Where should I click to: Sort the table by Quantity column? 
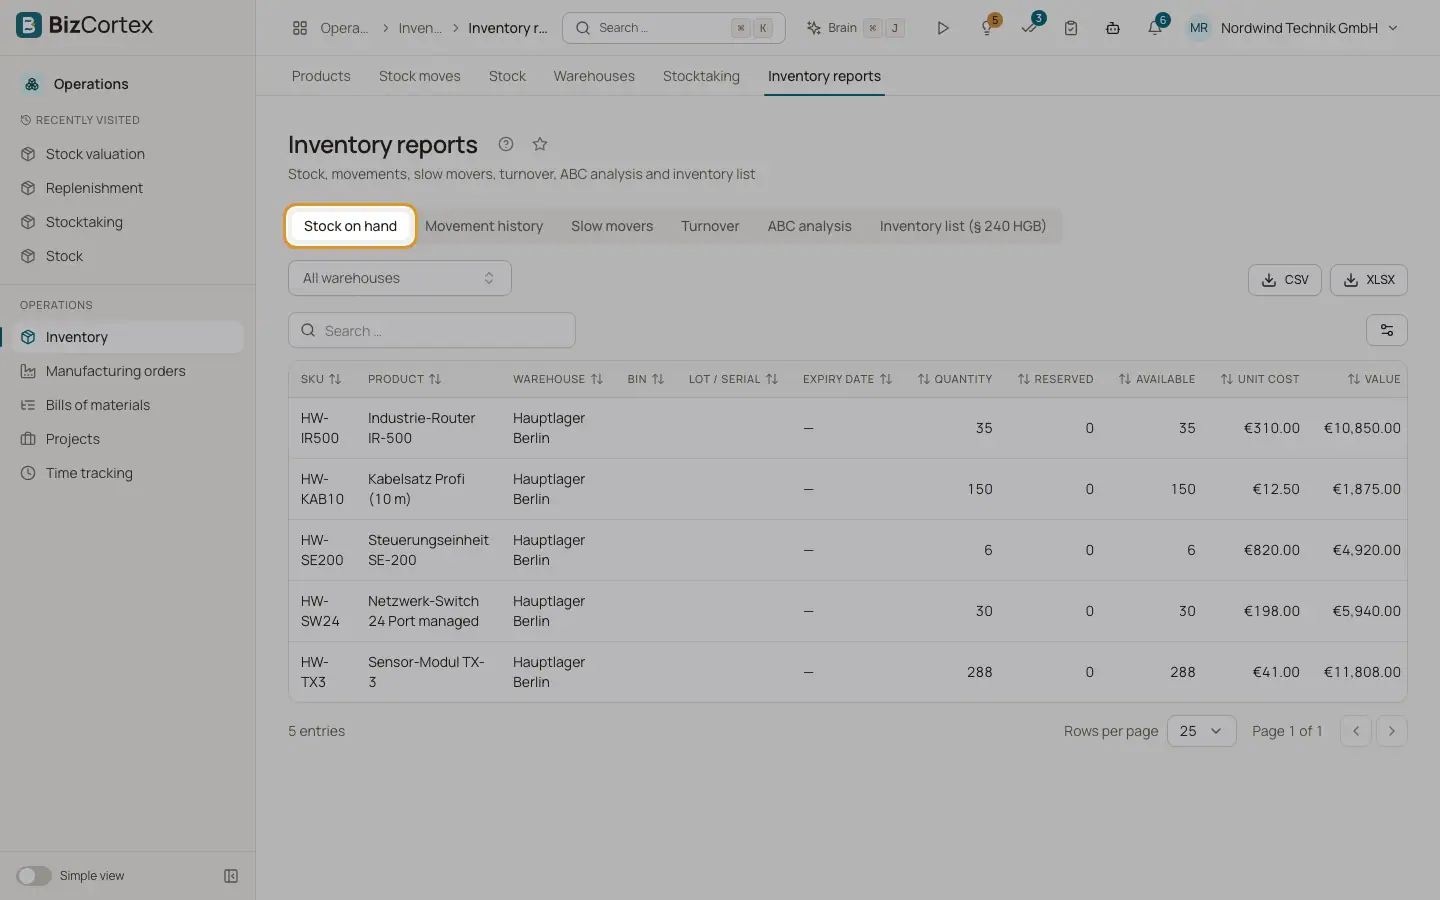(x=955, y=379)
